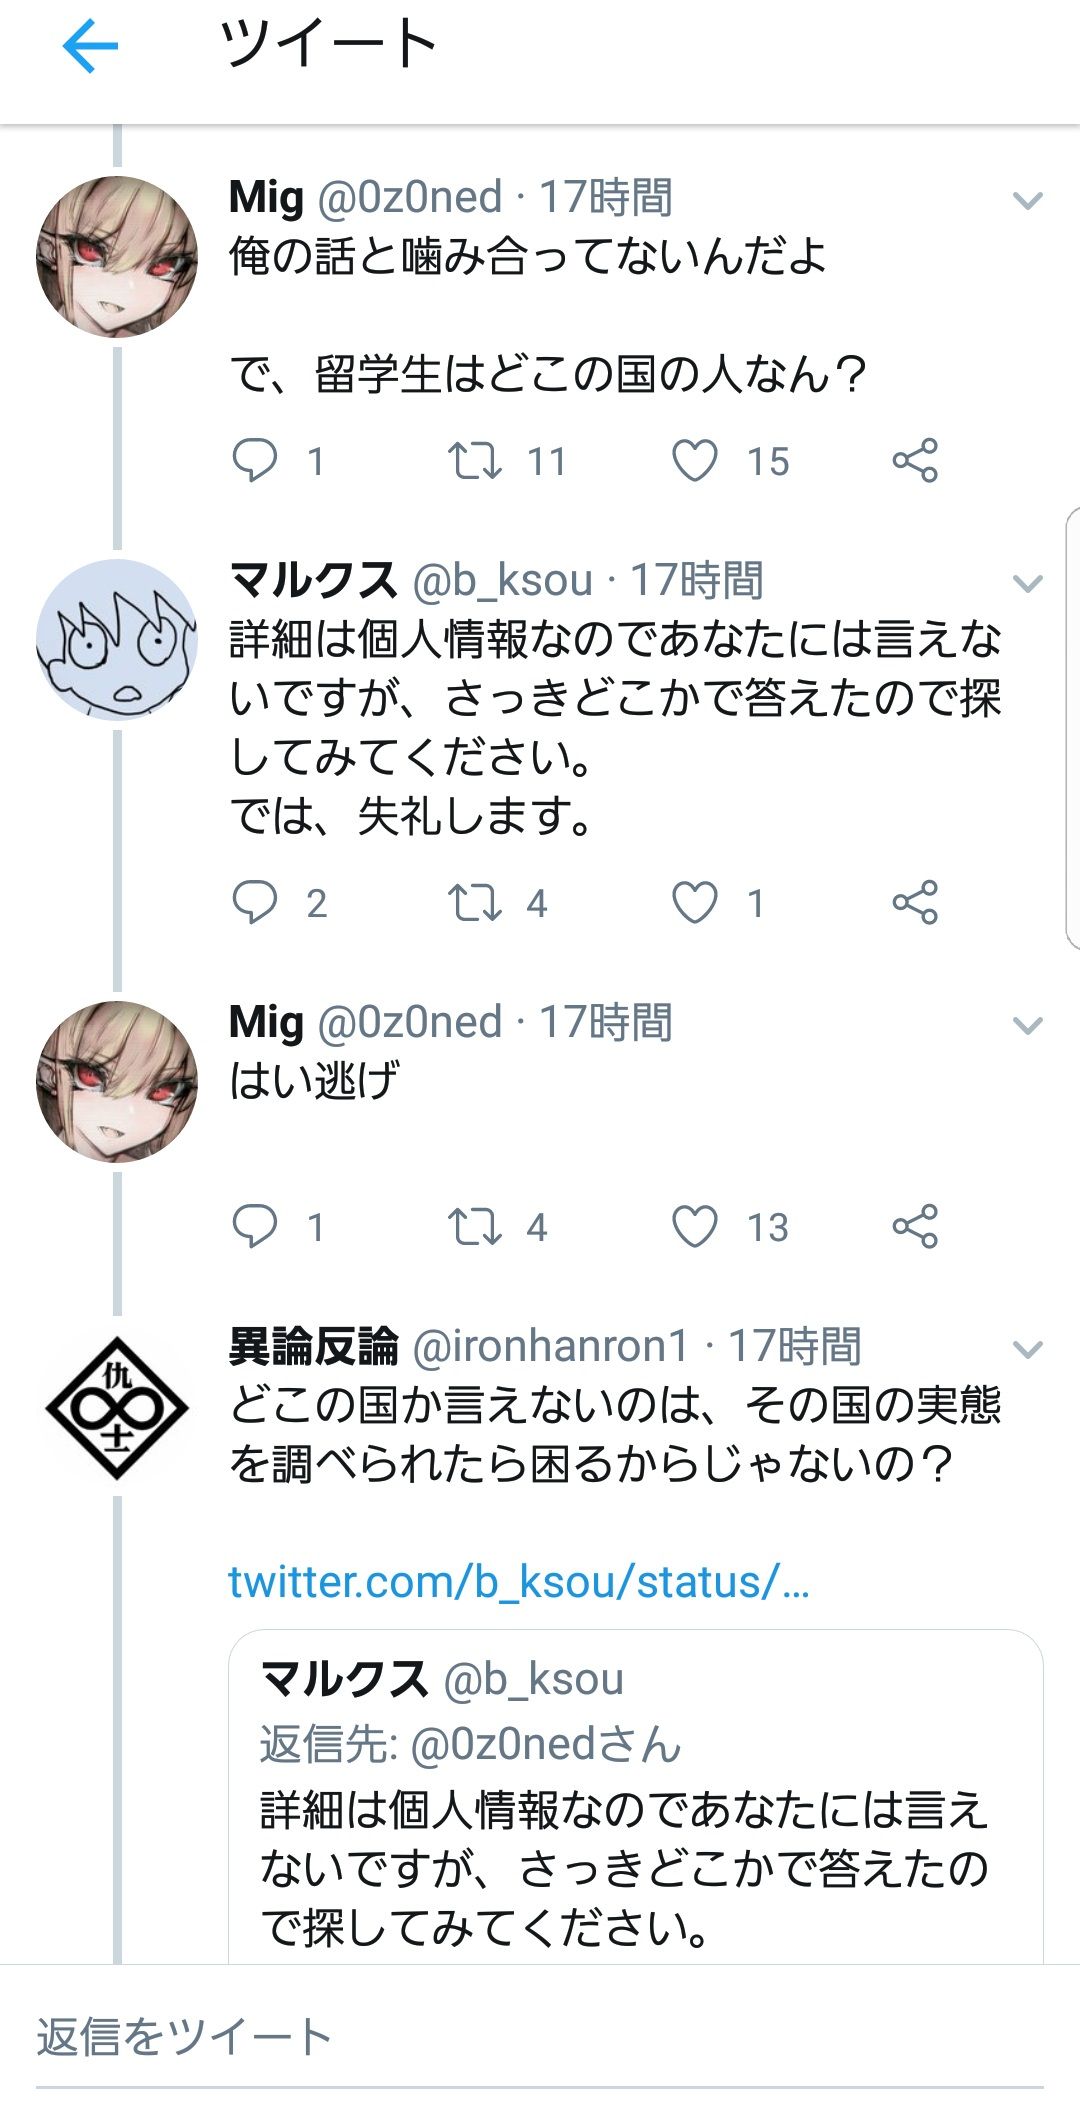This screenshot has height=2104, width=1080.
Task: Retweet Mig's tweet with 11 retweets
Action: pyautogui.click(x=474, y=461)
